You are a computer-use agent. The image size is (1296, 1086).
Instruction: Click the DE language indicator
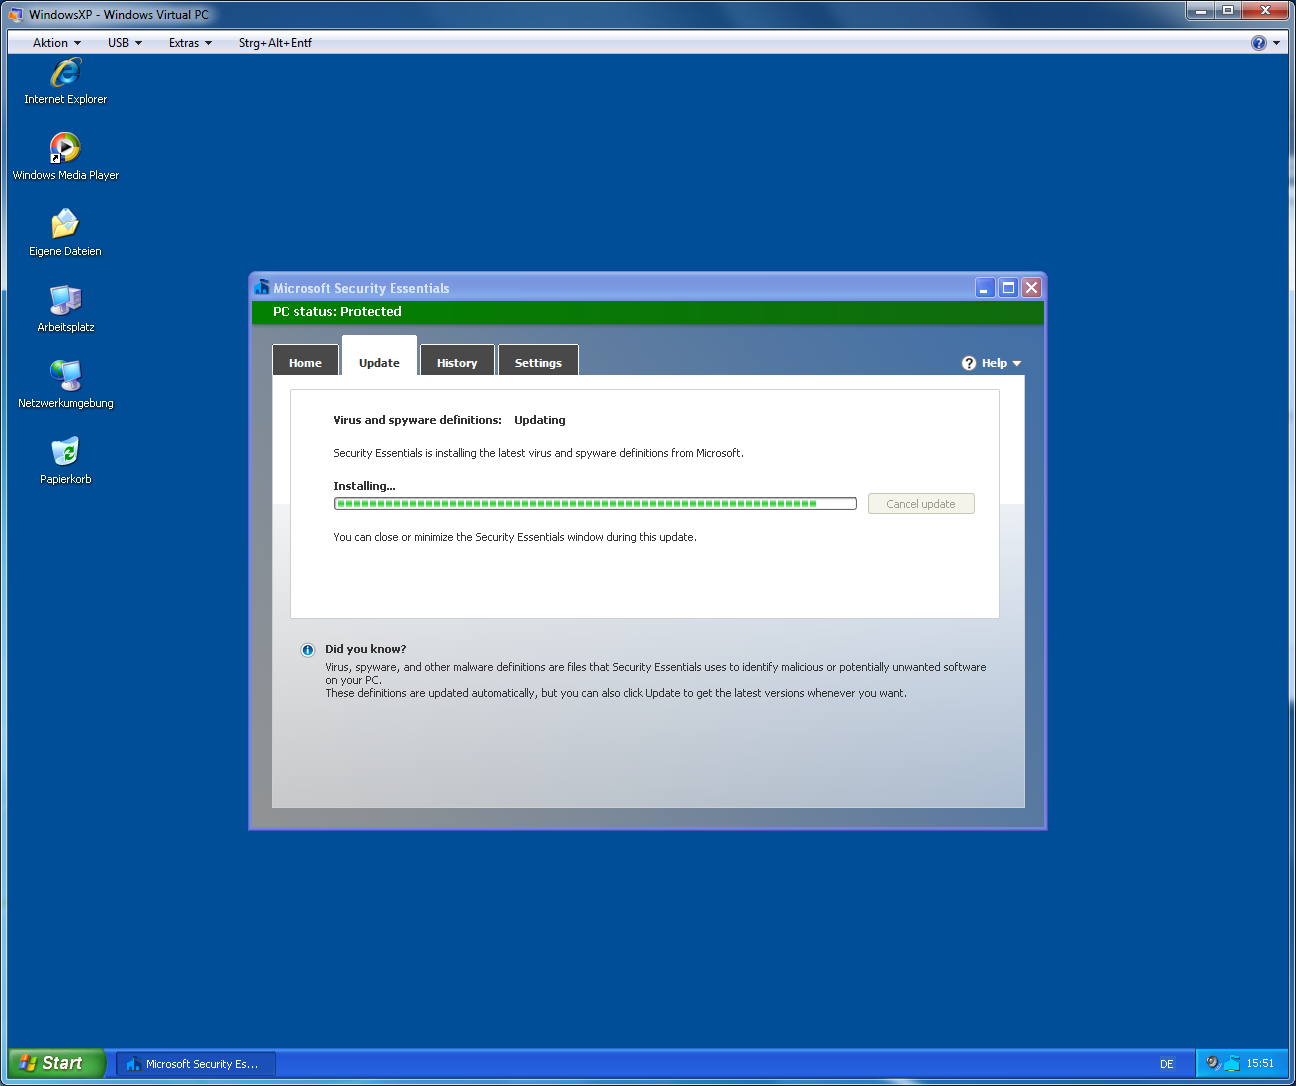click(1167, 1064)
